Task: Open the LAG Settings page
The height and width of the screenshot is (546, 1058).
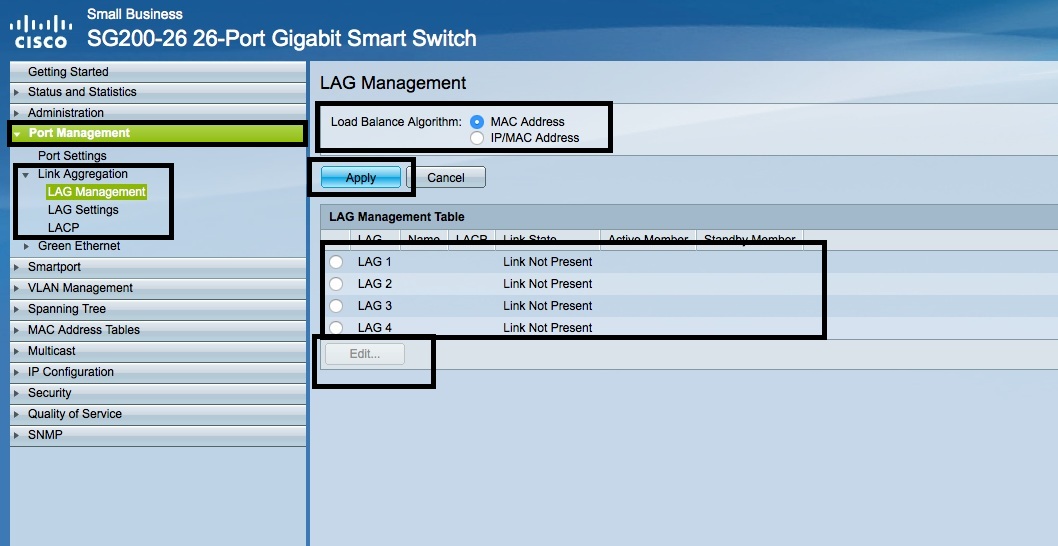Action: (83, 210)
